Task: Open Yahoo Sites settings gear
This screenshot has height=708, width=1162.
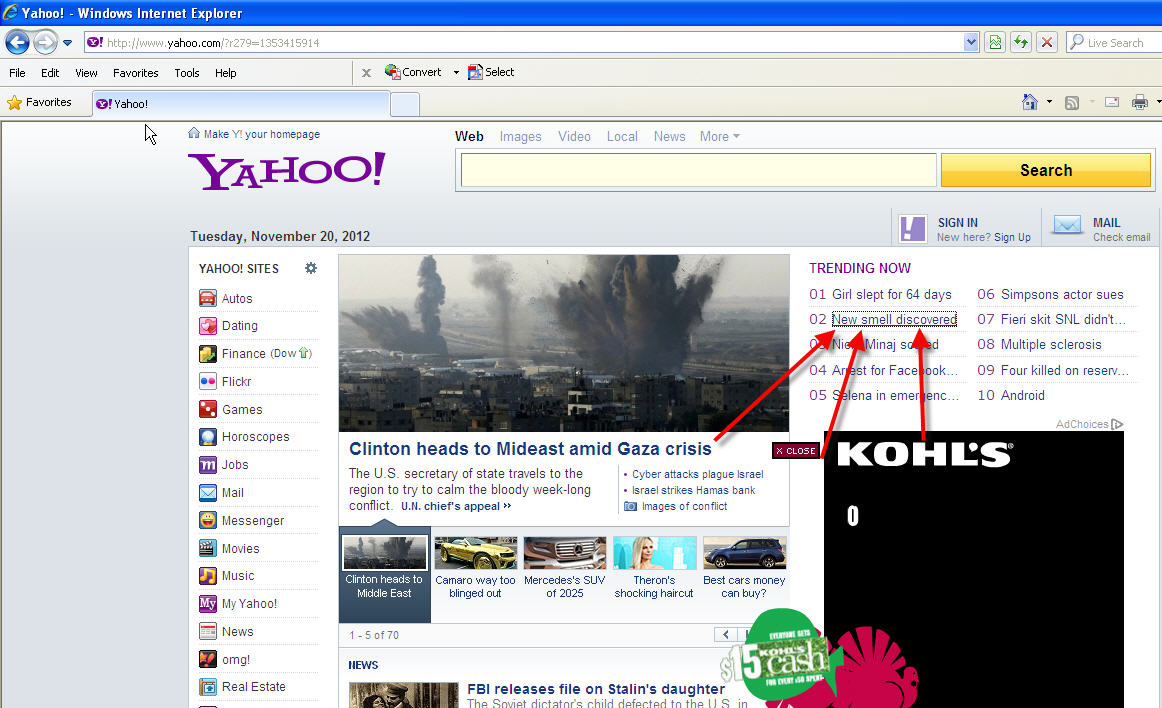Action: (311, 268)
